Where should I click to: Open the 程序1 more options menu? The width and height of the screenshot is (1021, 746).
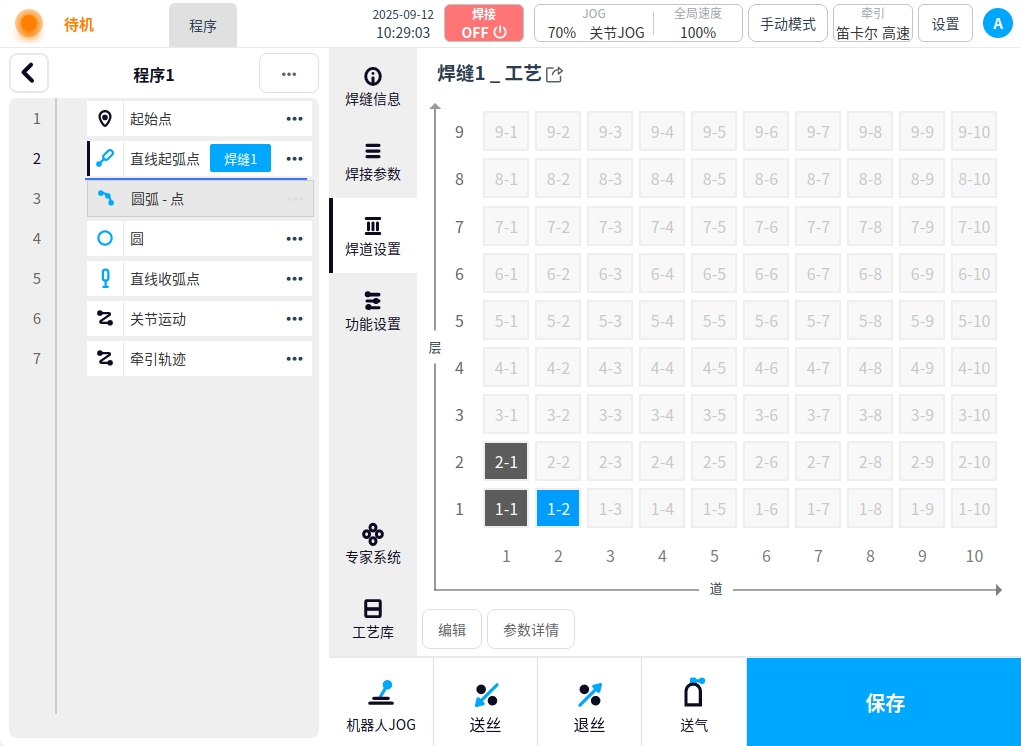(x=288, y=74)
